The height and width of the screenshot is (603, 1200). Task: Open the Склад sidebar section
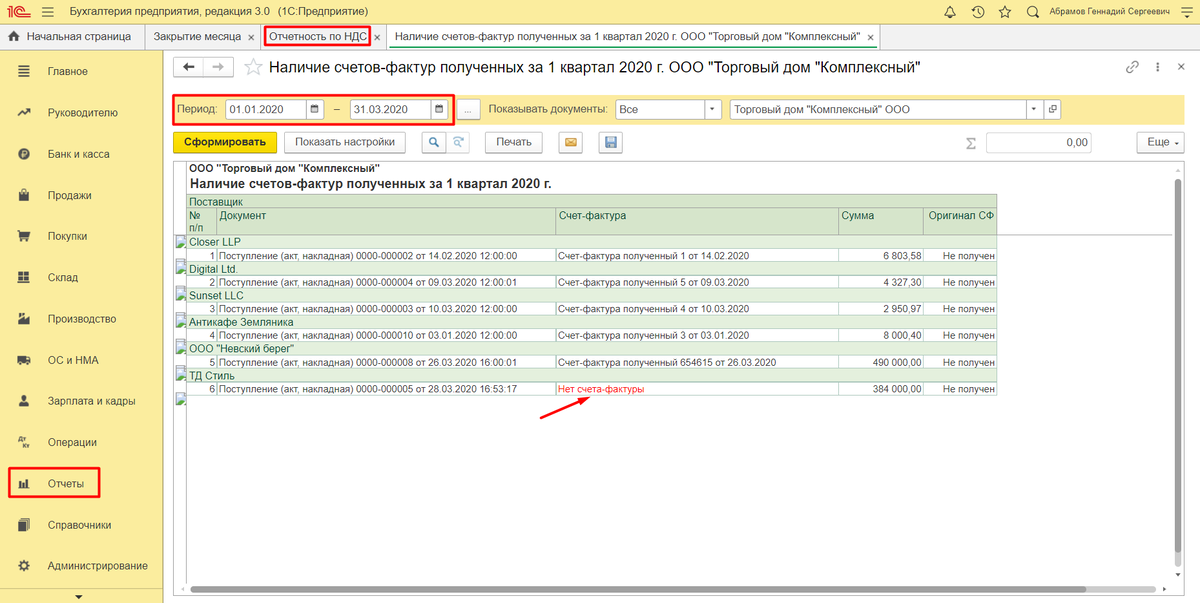pyautogui.click(x=63, y=277)
